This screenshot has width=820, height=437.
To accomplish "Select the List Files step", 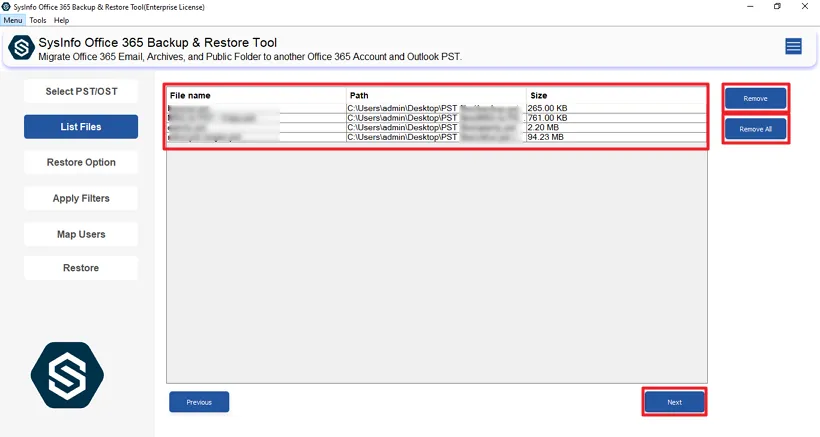I will 81,126.
